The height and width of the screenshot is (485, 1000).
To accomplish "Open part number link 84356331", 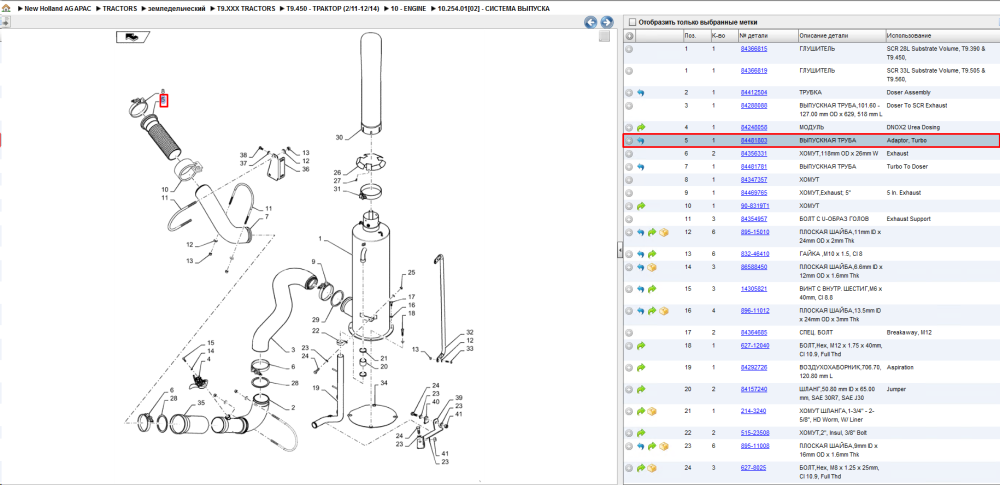I will tap(753, 154).
